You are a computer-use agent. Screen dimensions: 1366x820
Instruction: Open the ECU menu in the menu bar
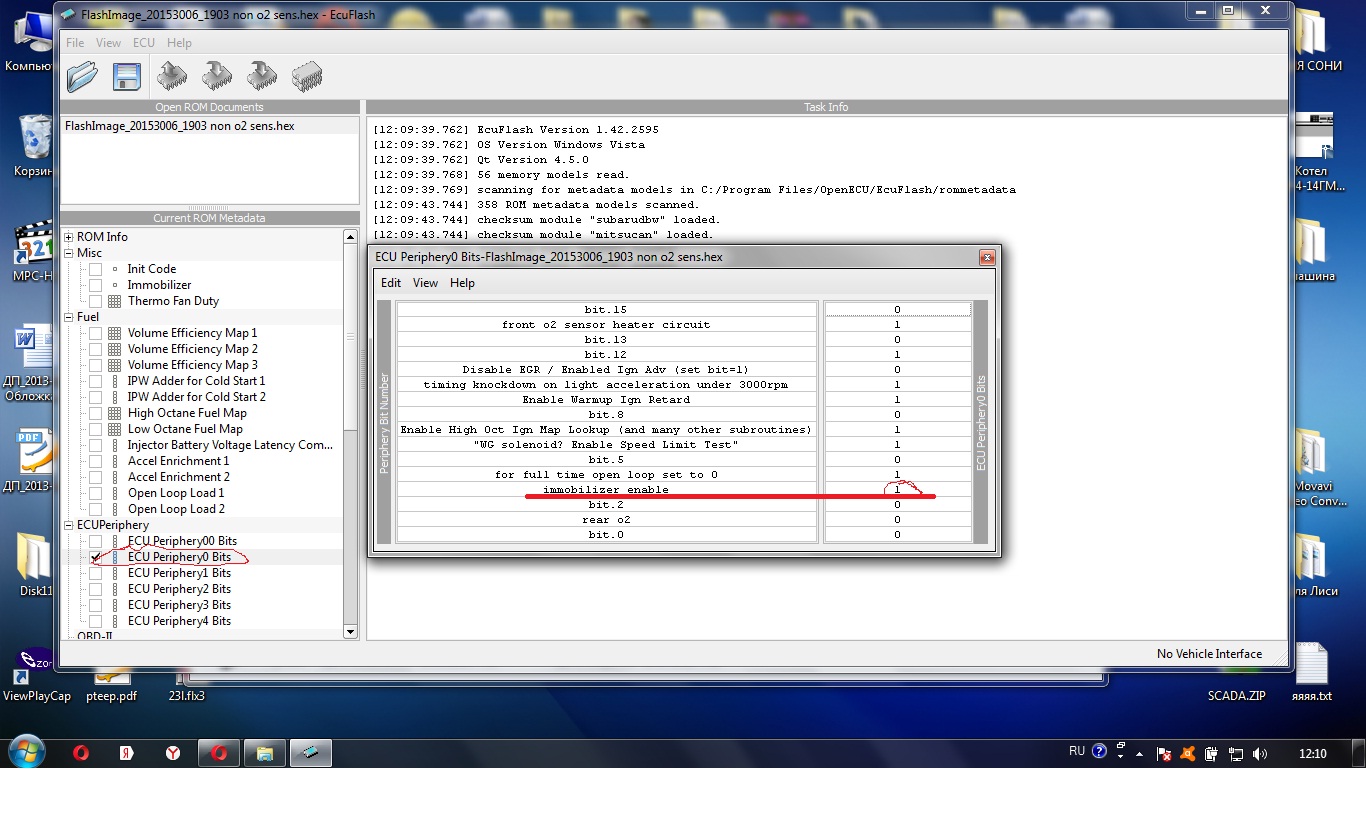[143, 43]
